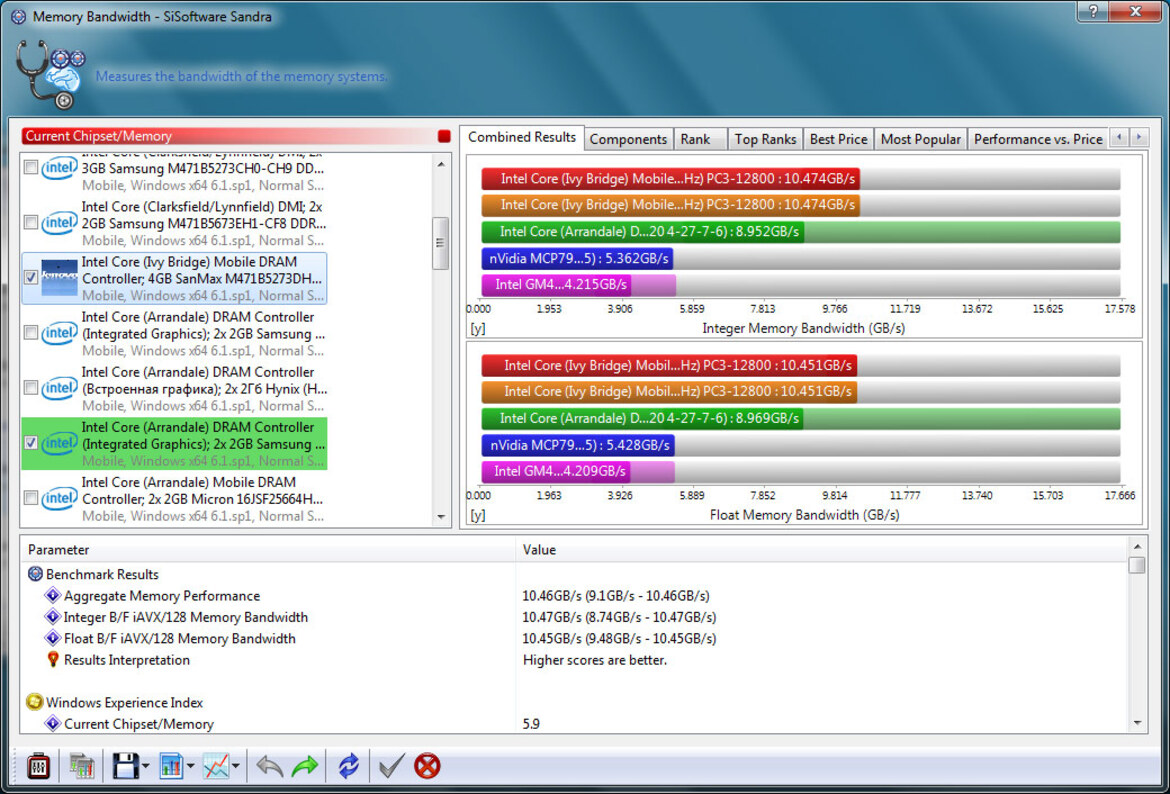
Task: Click the blue nVidia MCP79 5.362GB/s bar
Action: coord(577,259)
